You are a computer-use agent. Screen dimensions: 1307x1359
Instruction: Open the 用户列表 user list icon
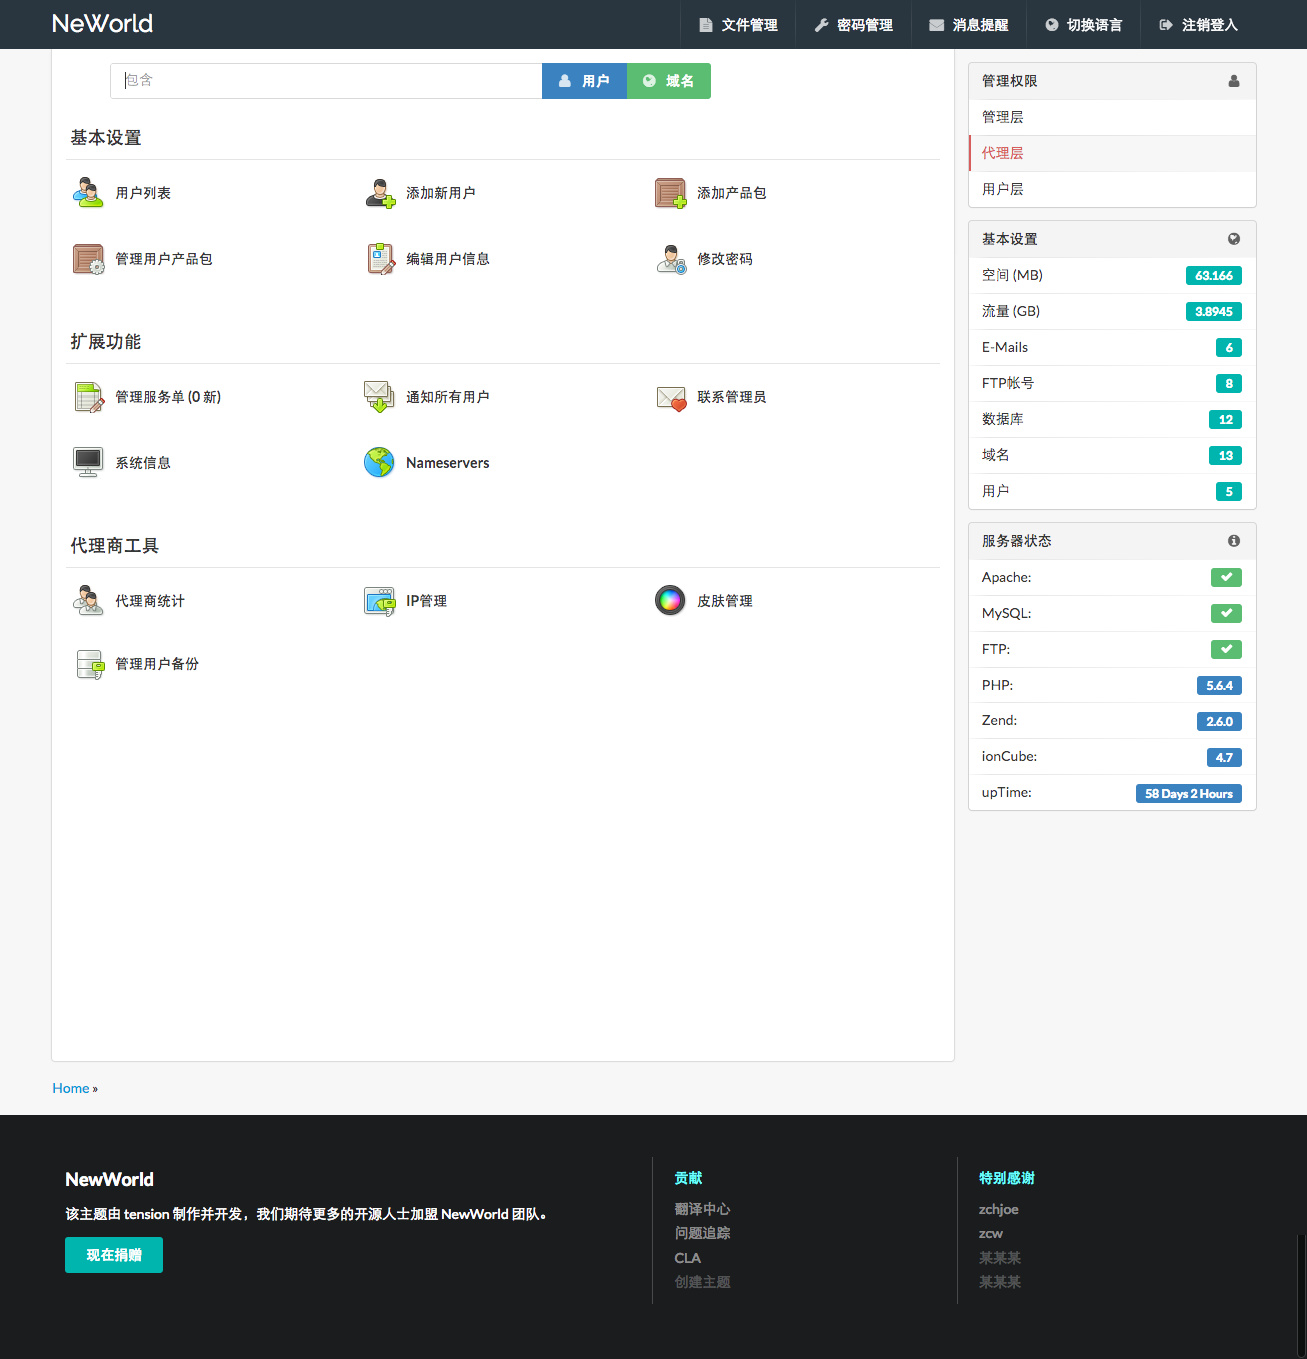(88, 192)
